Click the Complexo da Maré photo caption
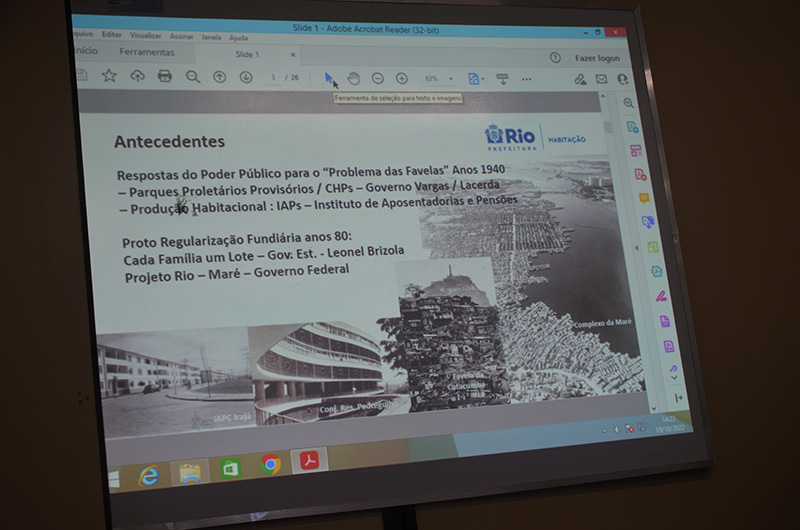This screenshot has width=800, height=530. (603, 323)
